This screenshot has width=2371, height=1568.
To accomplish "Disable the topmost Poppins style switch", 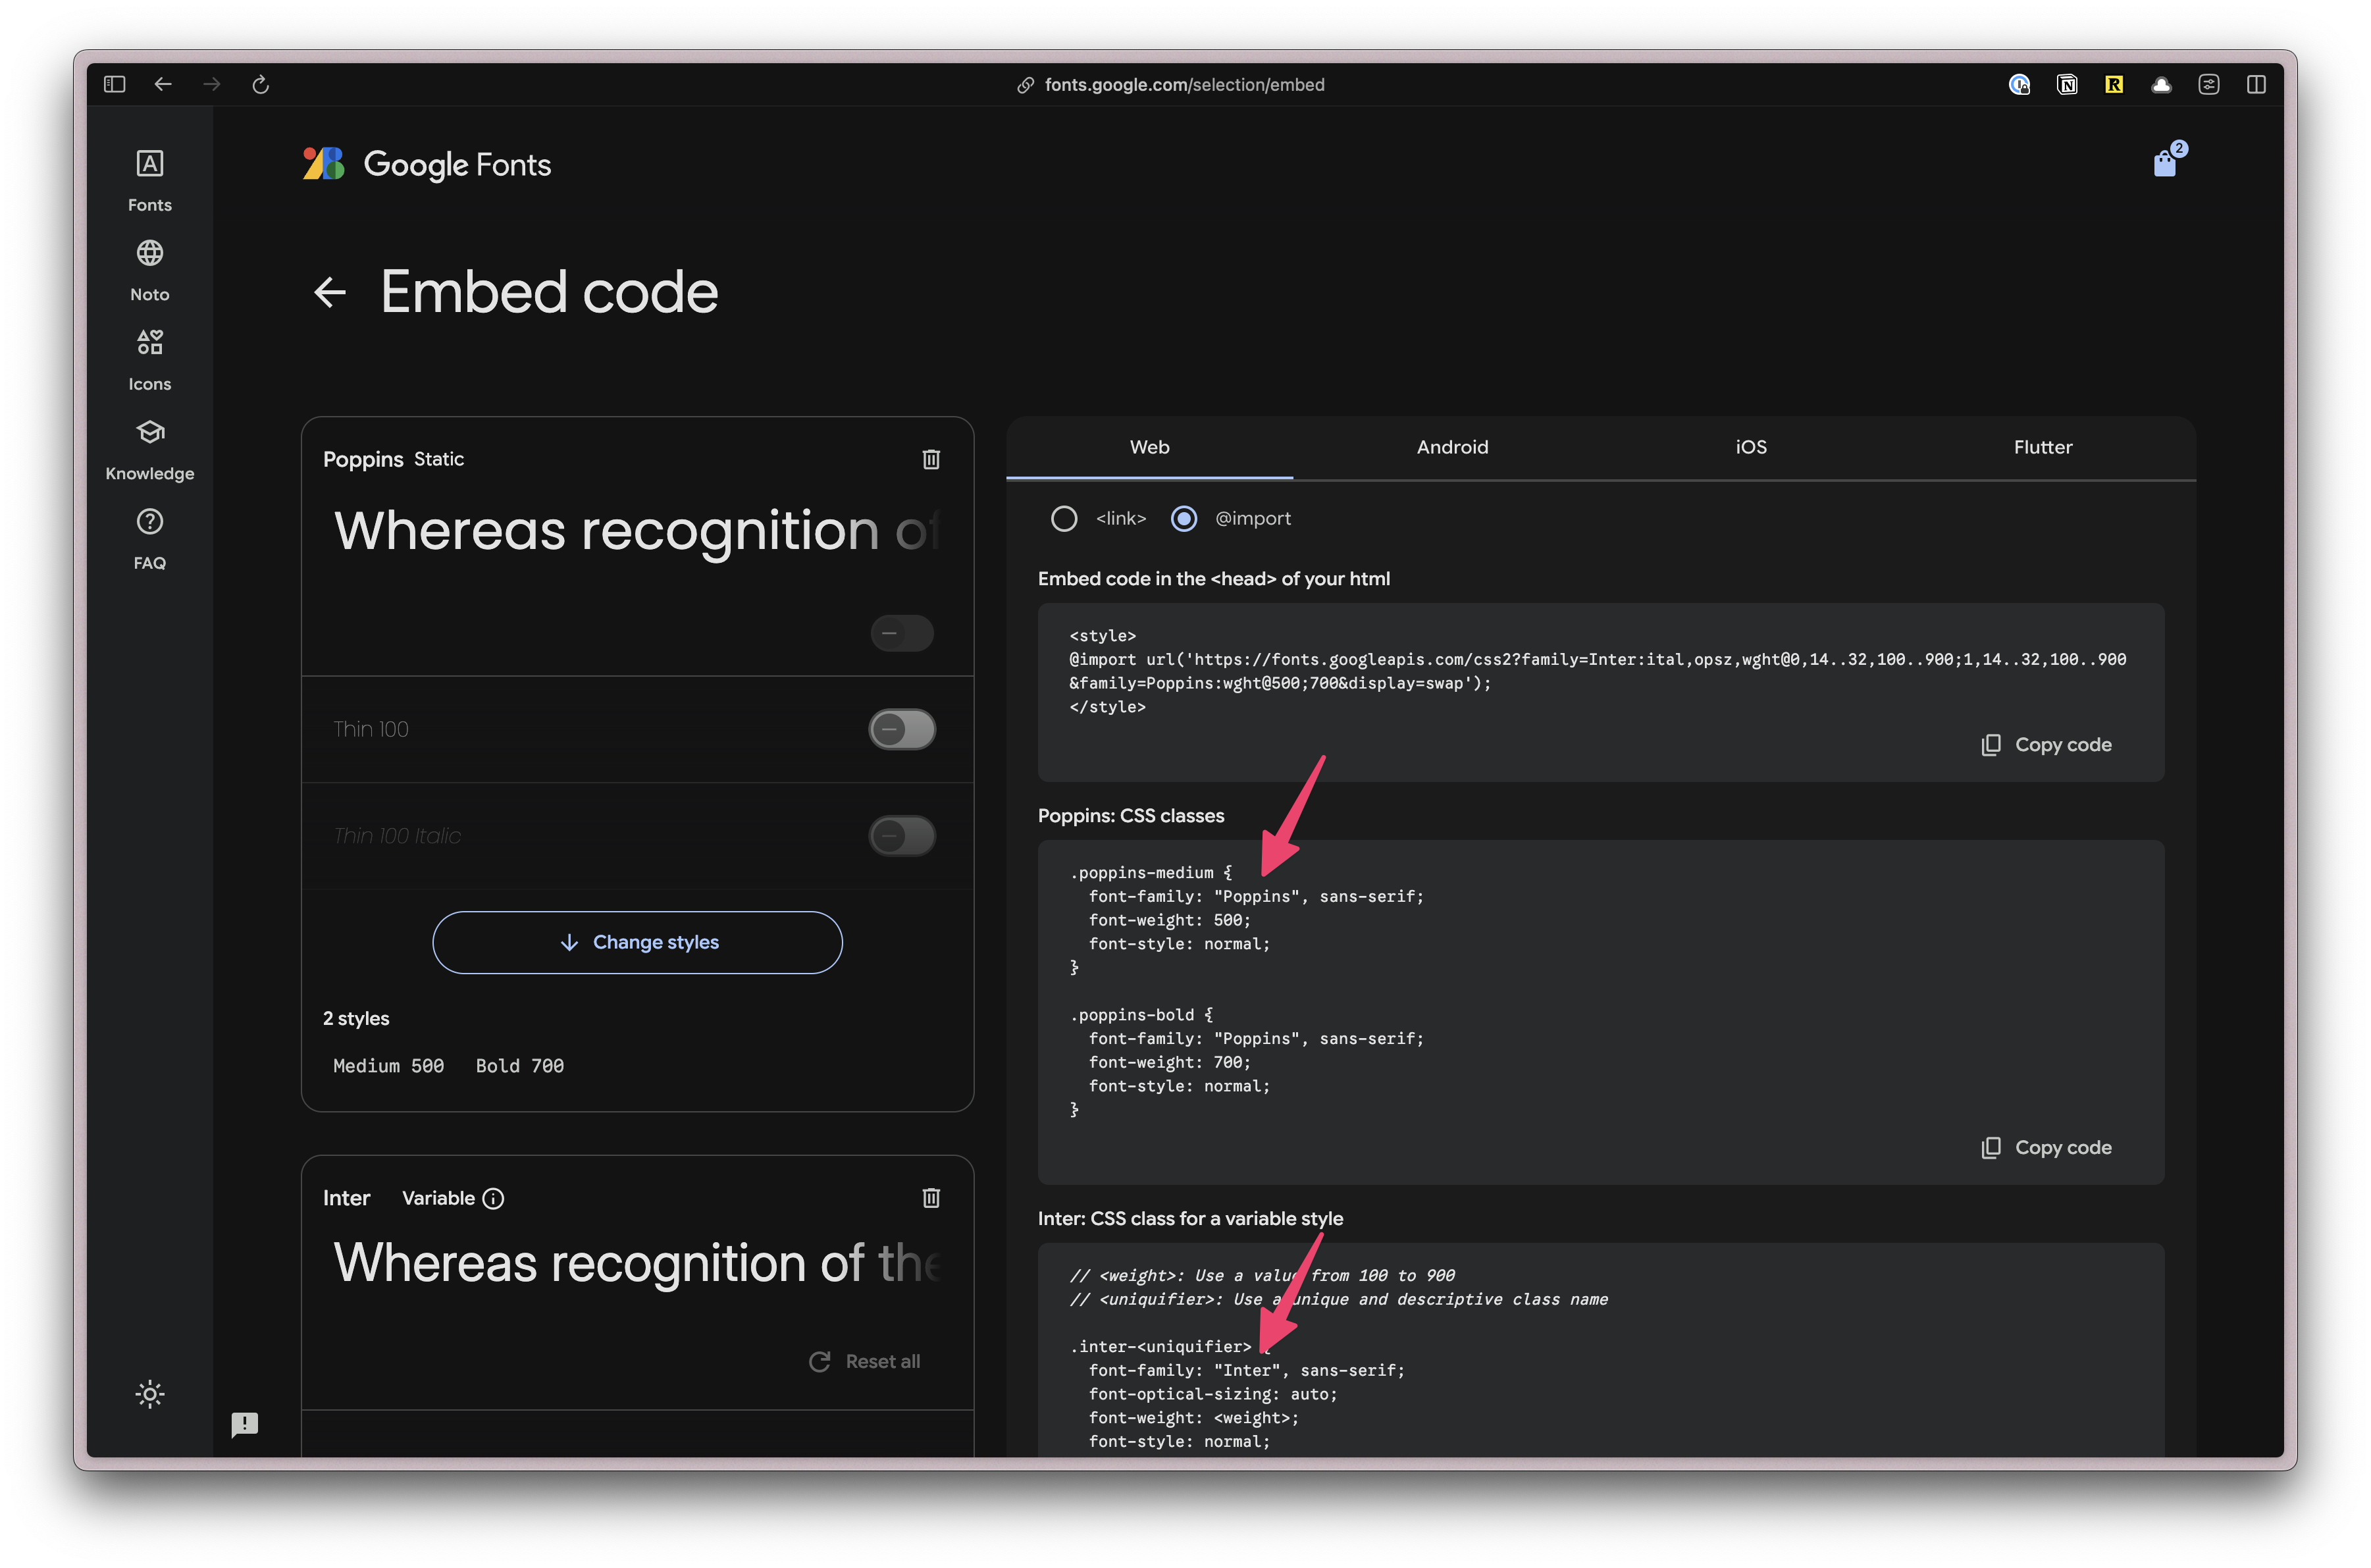I will (x=901, y=633).
